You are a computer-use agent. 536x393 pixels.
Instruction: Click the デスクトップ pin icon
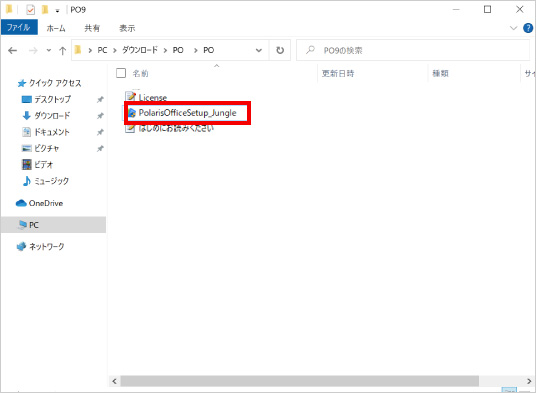100,99
